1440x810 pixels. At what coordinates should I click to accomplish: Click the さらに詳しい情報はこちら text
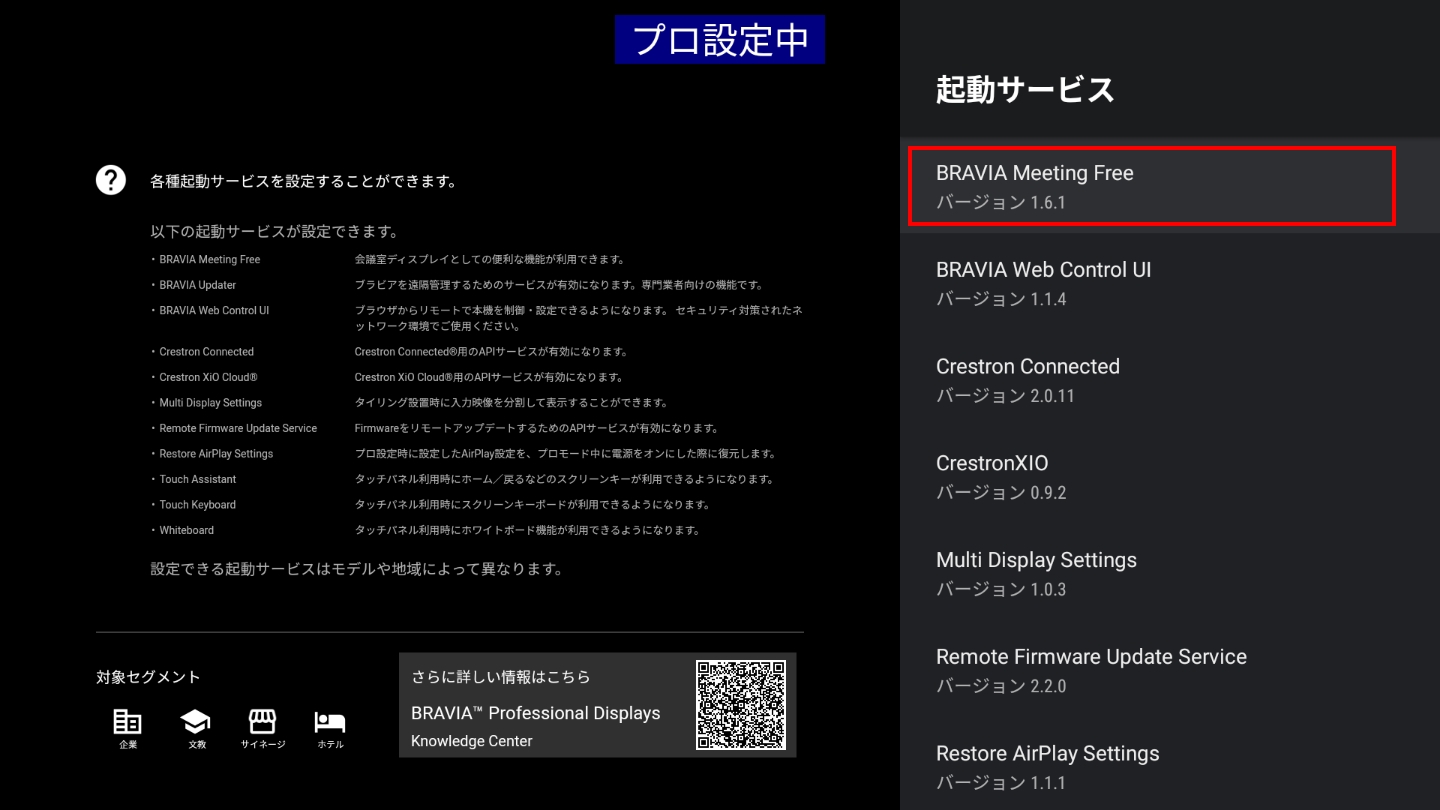point(501,677)
